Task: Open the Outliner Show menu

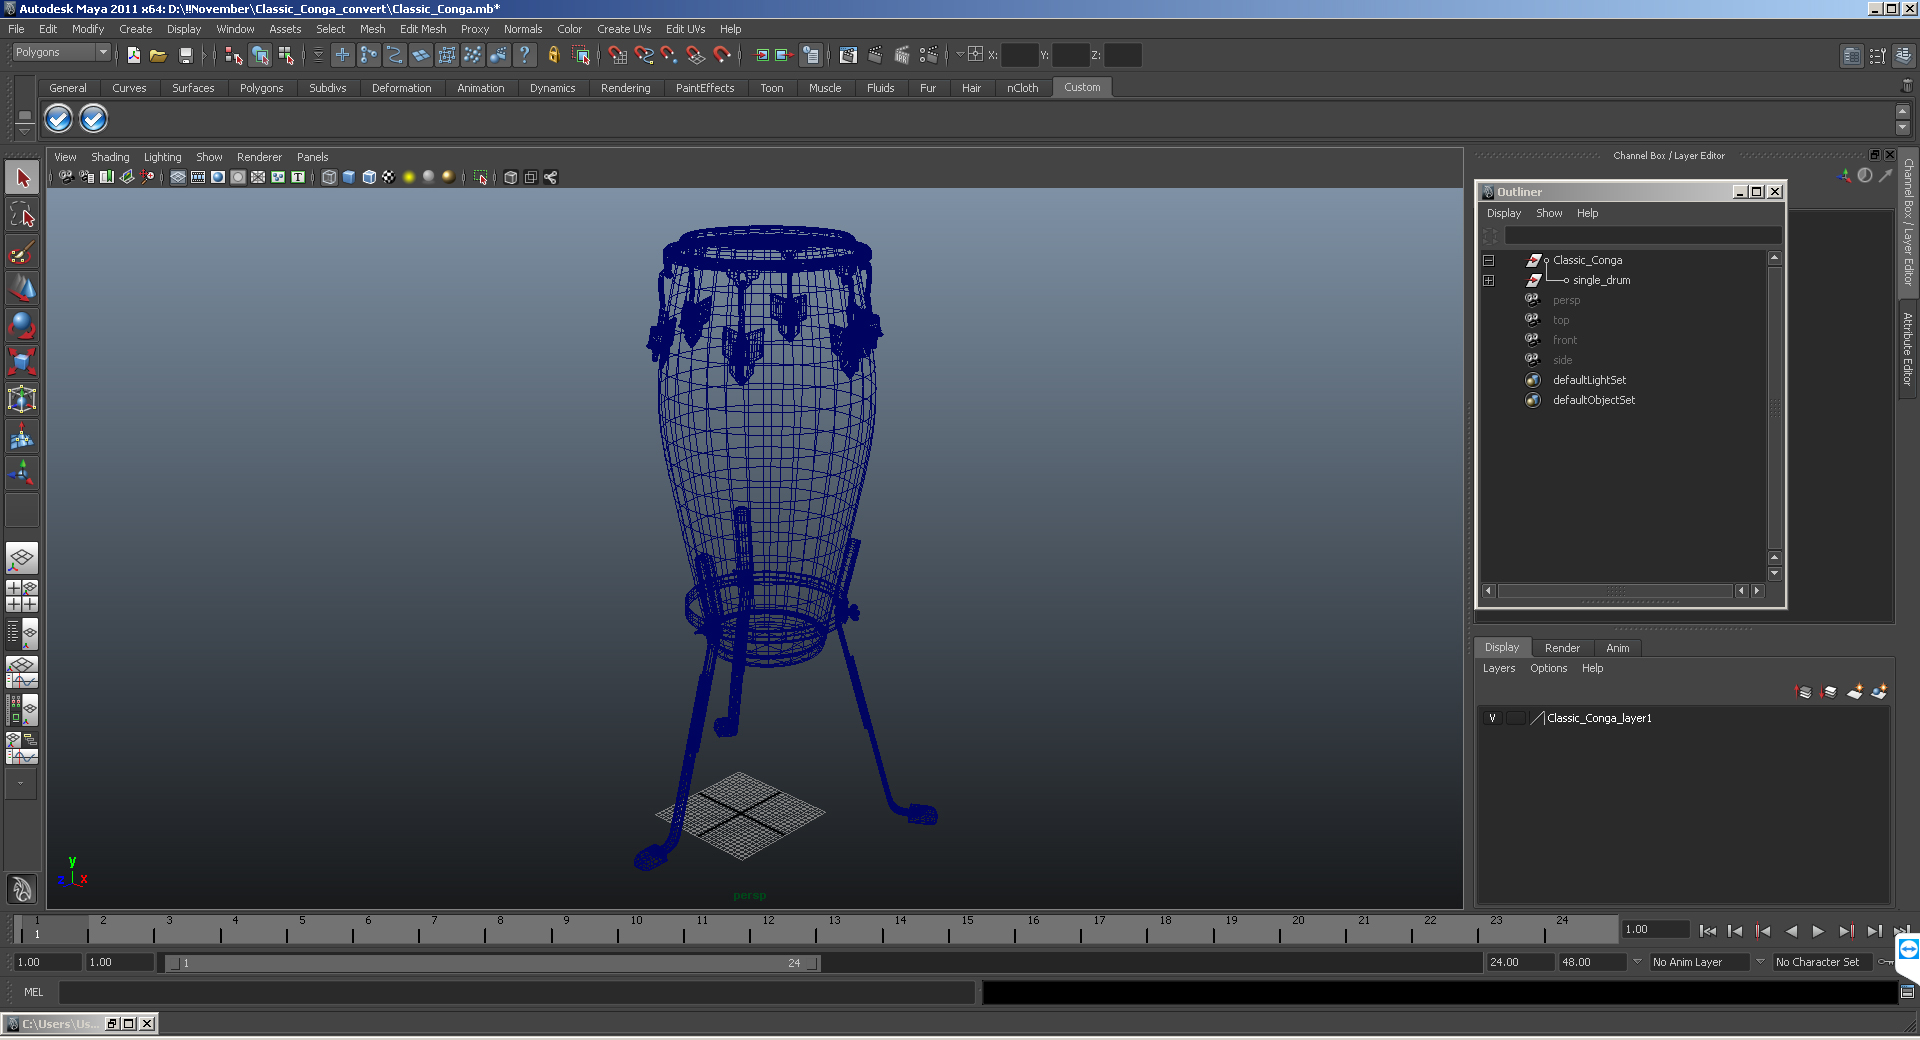Action: [1549, 213]
